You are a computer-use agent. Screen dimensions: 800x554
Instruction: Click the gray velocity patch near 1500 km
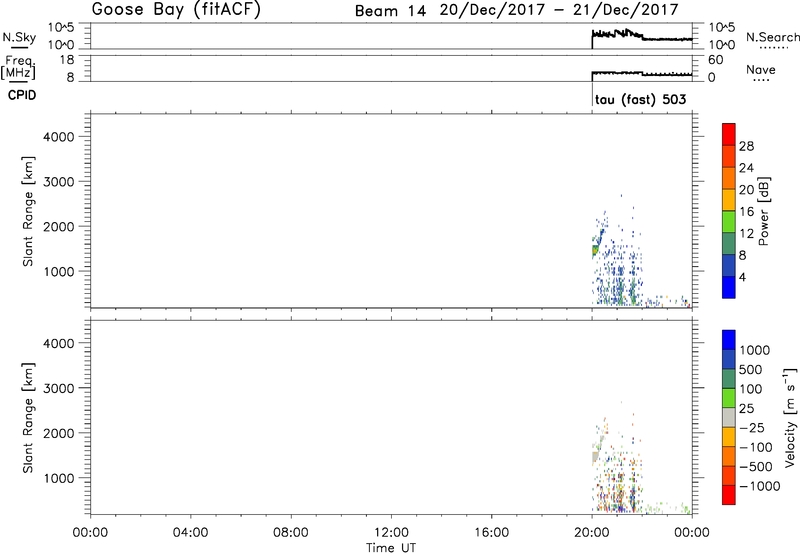[x=595, y=458]
